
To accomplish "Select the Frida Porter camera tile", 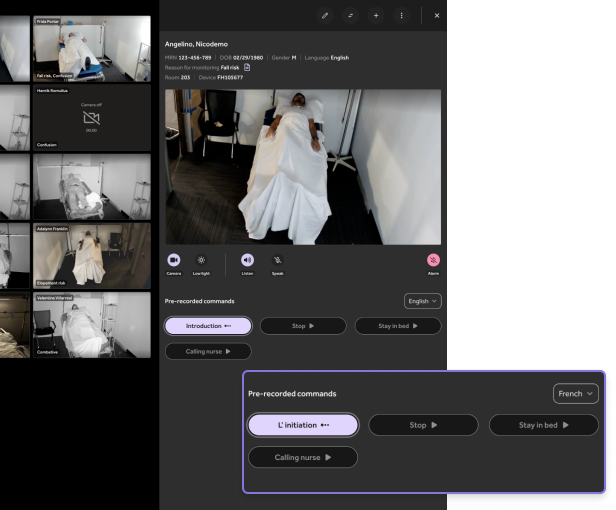I will (x=92, y=49).
